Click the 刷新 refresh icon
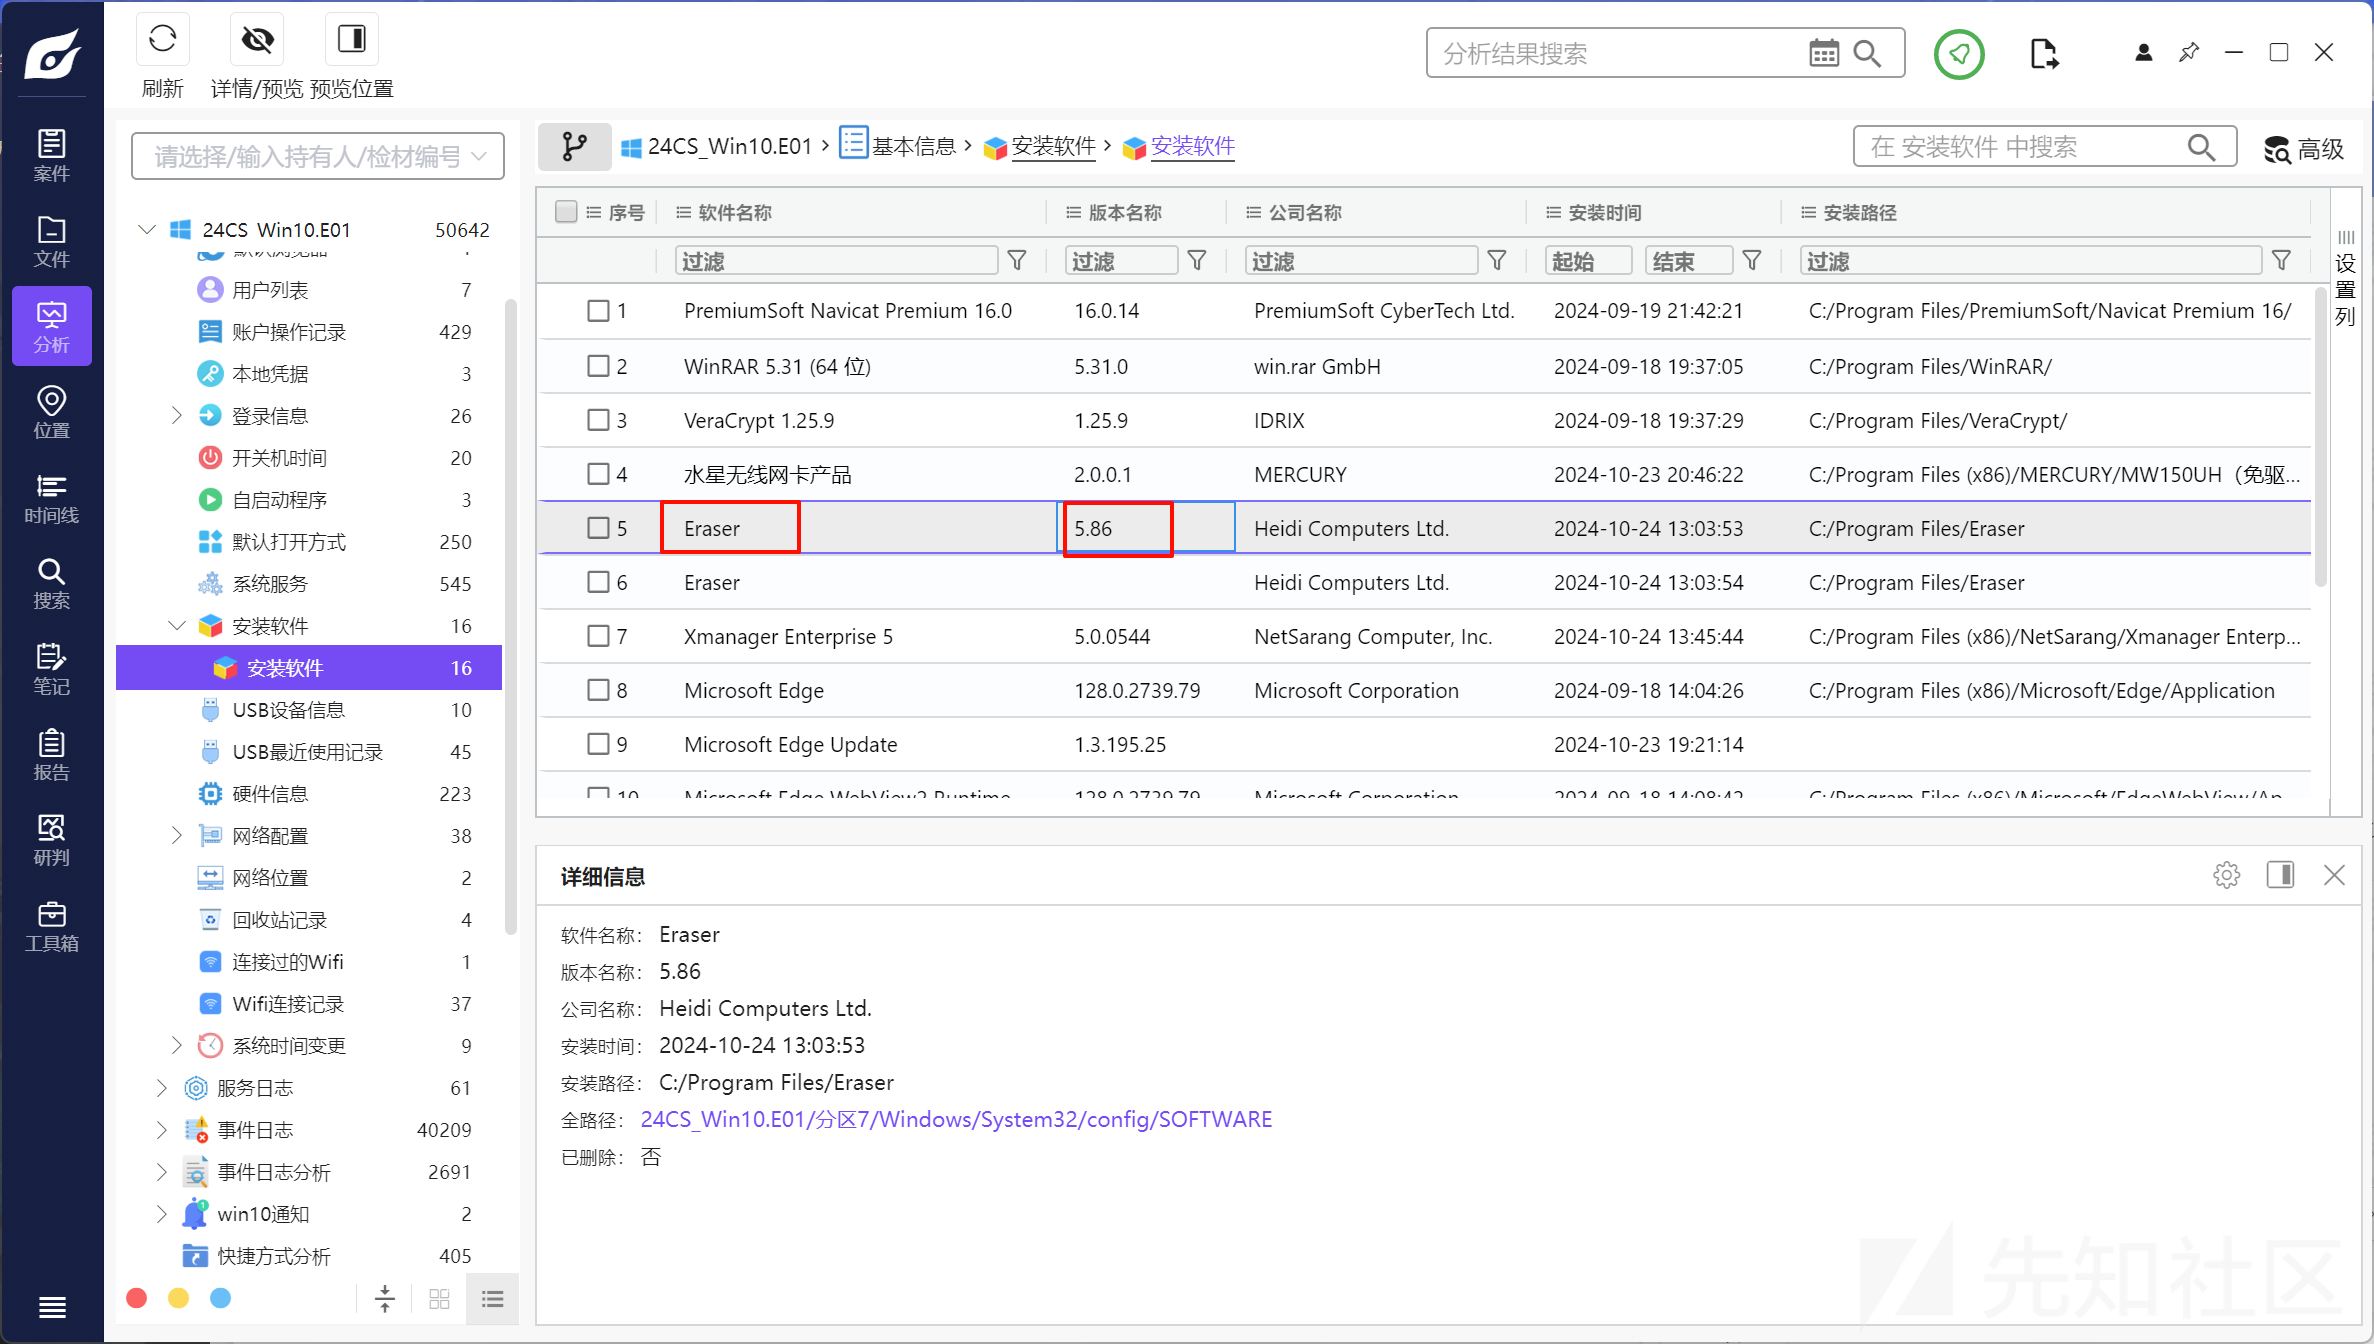The width and height of the screenshot is (2374, 1344). pos(162,39)
